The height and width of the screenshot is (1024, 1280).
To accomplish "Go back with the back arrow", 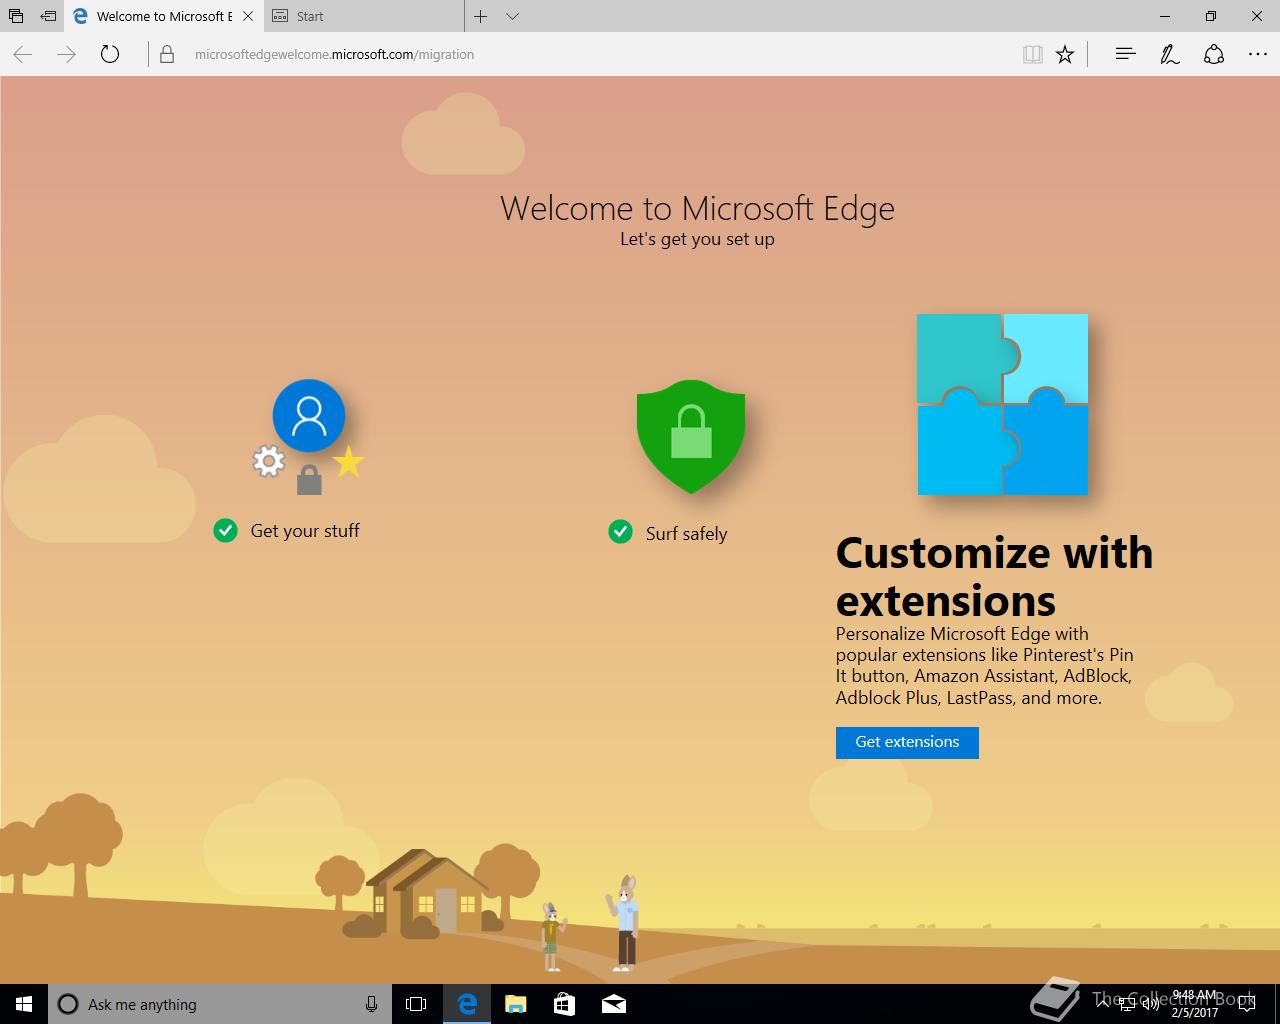I will pos(23,54).
